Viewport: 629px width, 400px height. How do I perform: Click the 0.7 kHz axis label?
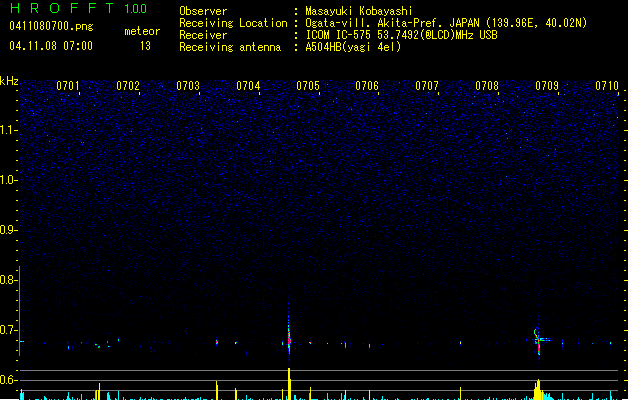click(x=8, y=330)
